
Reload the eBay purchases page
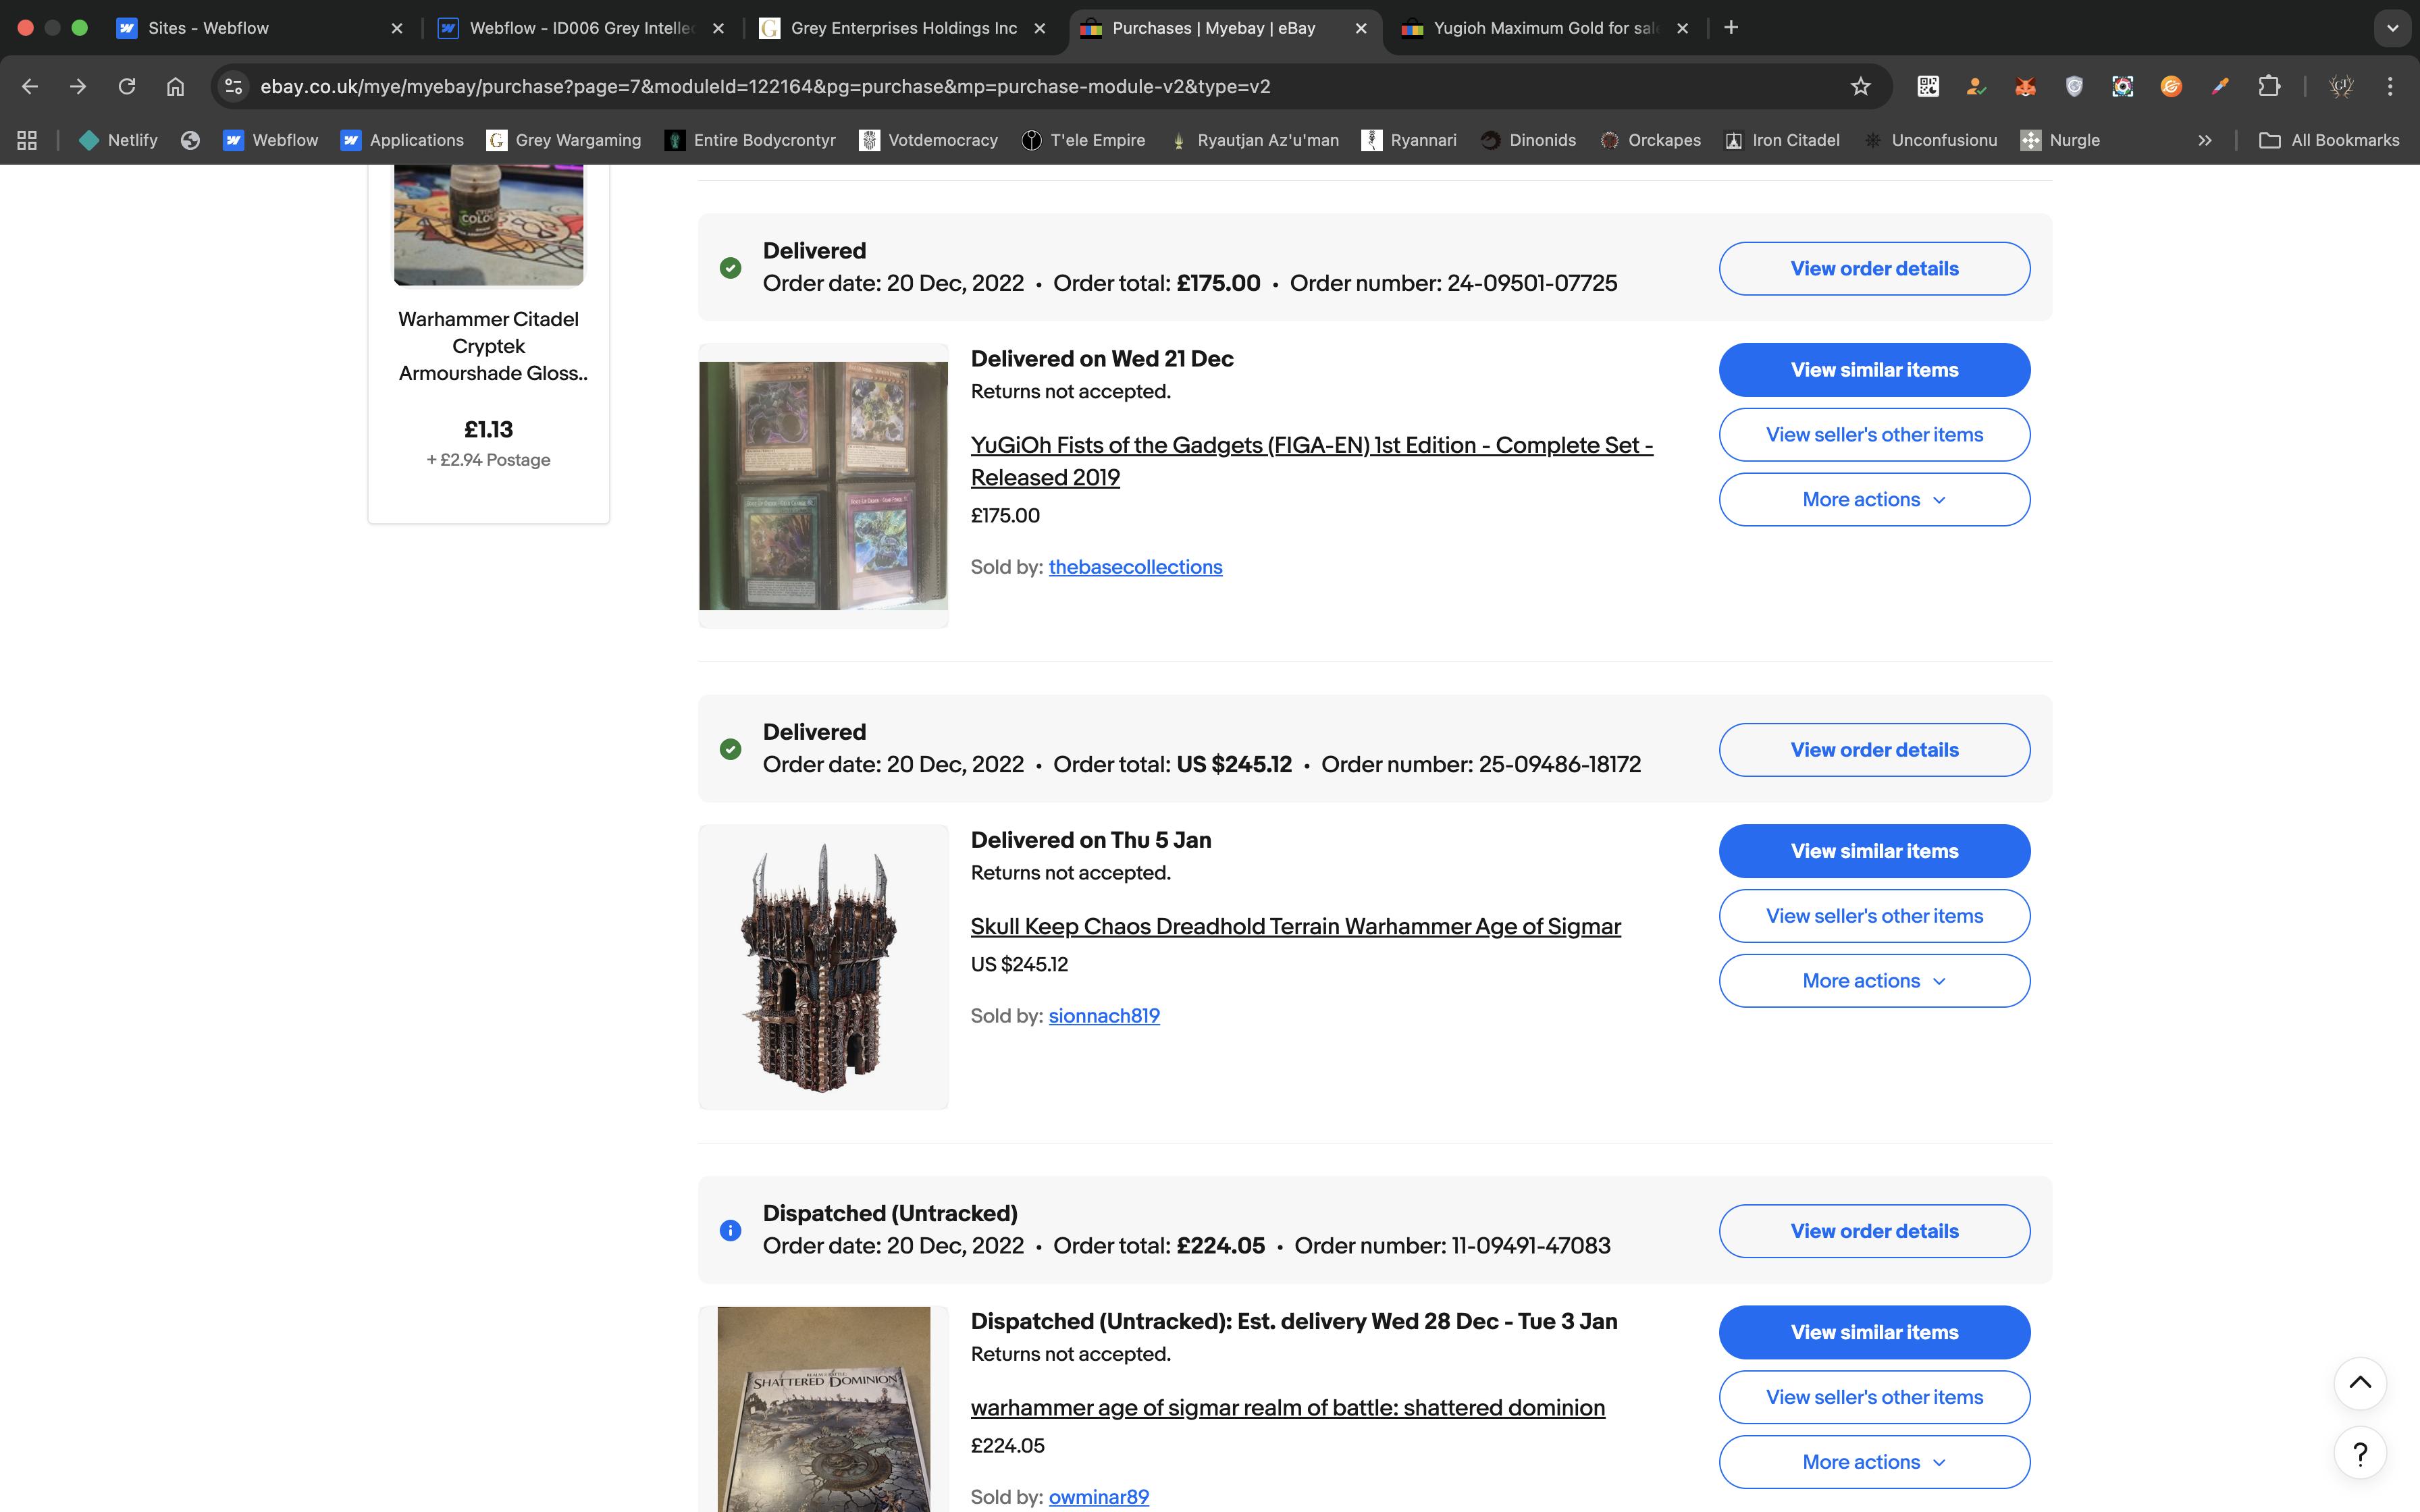(127, 87)
